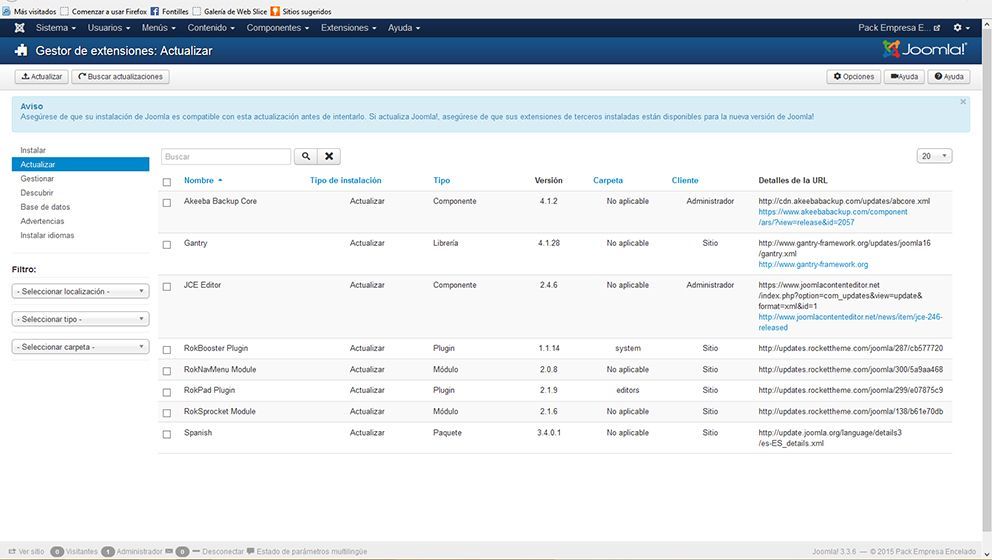Check the Akeeba Backup Core row checkbox
This screenshot has height=560, width=992.
167,203
